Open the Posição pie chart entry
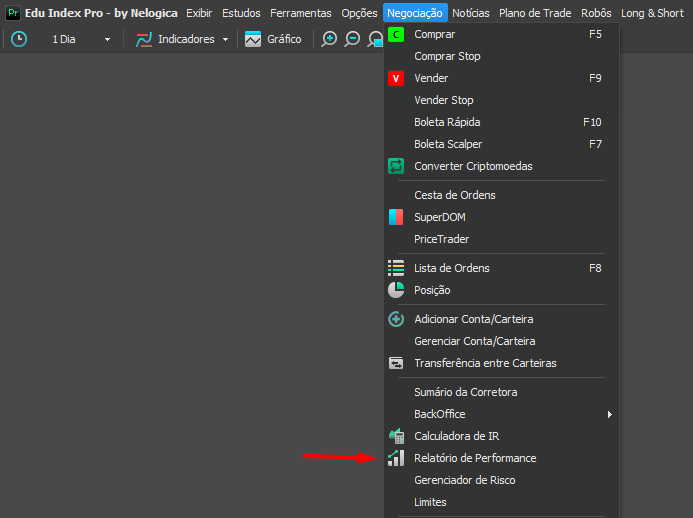693x518 pixels. click(432, 290)
